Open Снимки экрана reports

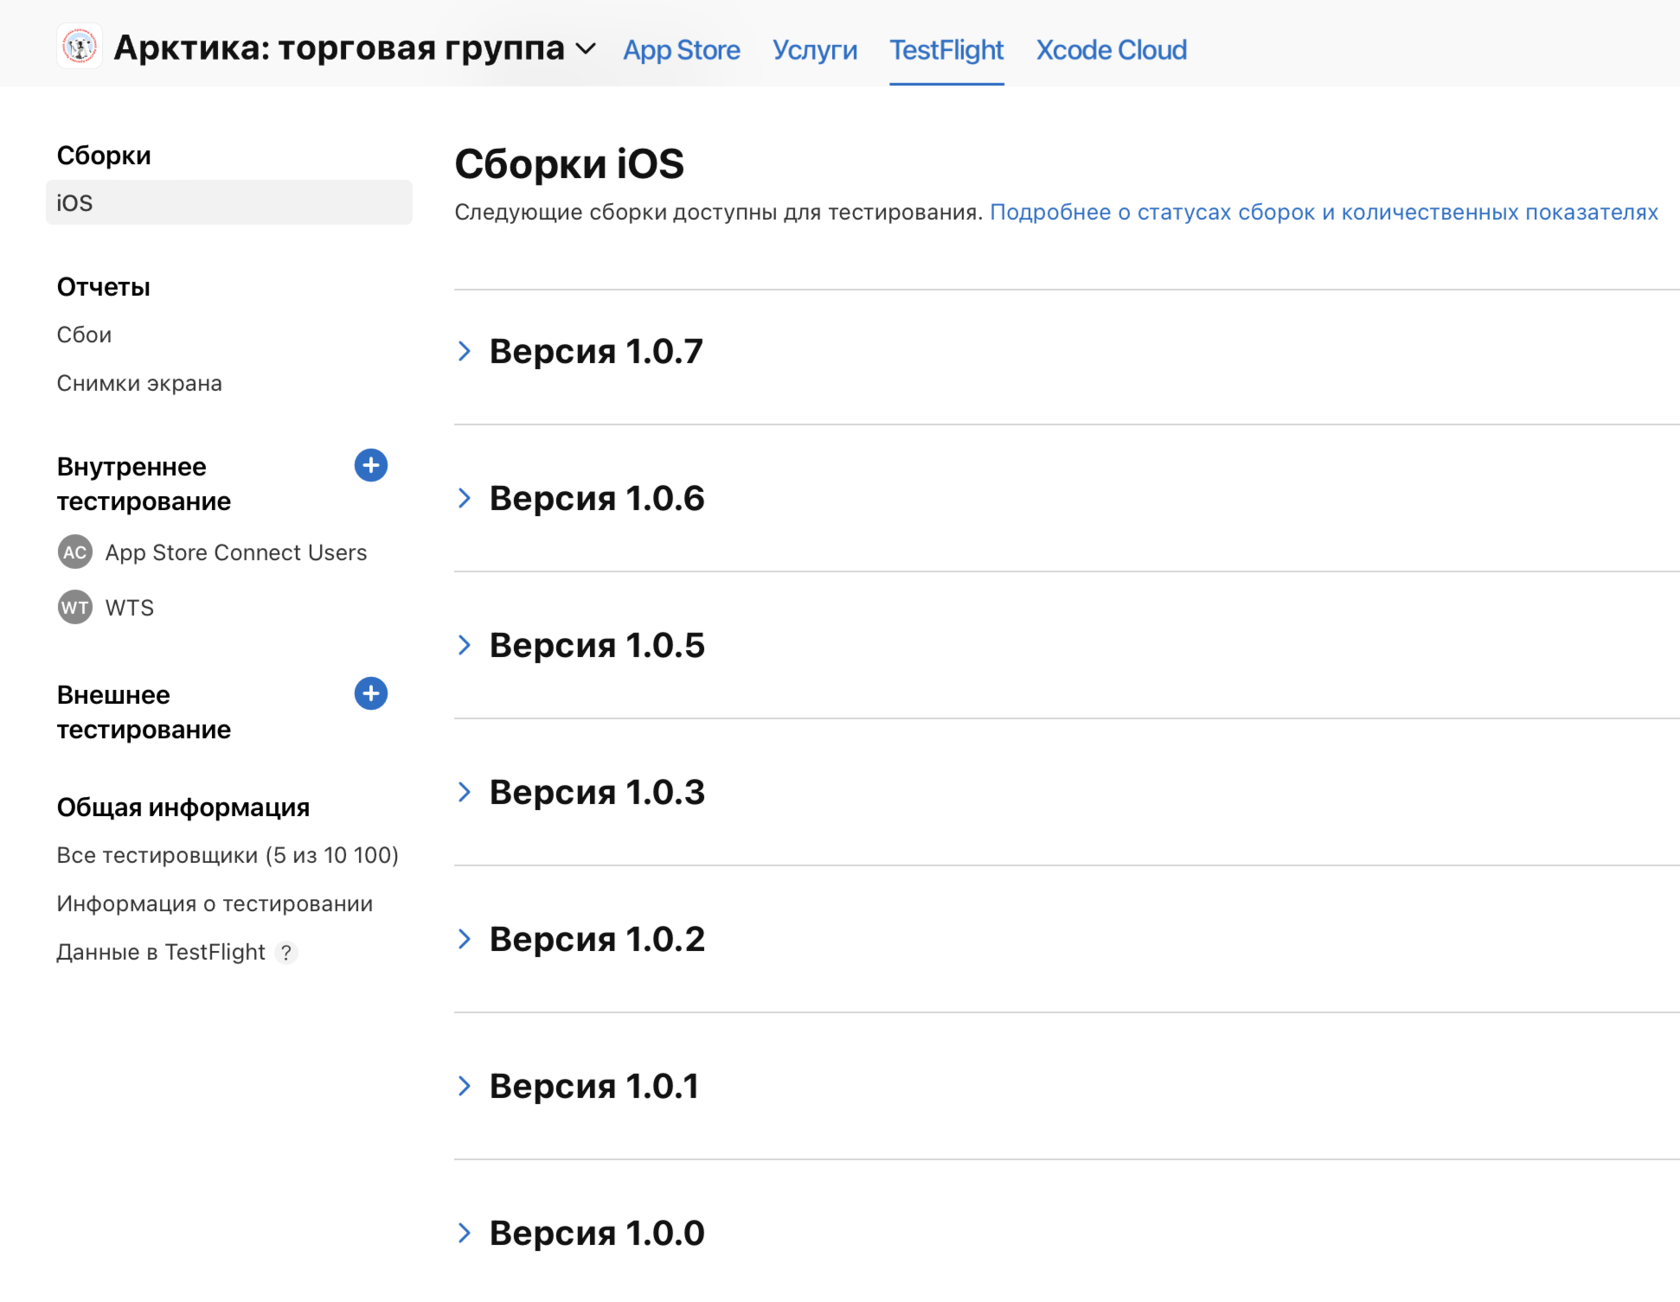click(x=139, y=383)
